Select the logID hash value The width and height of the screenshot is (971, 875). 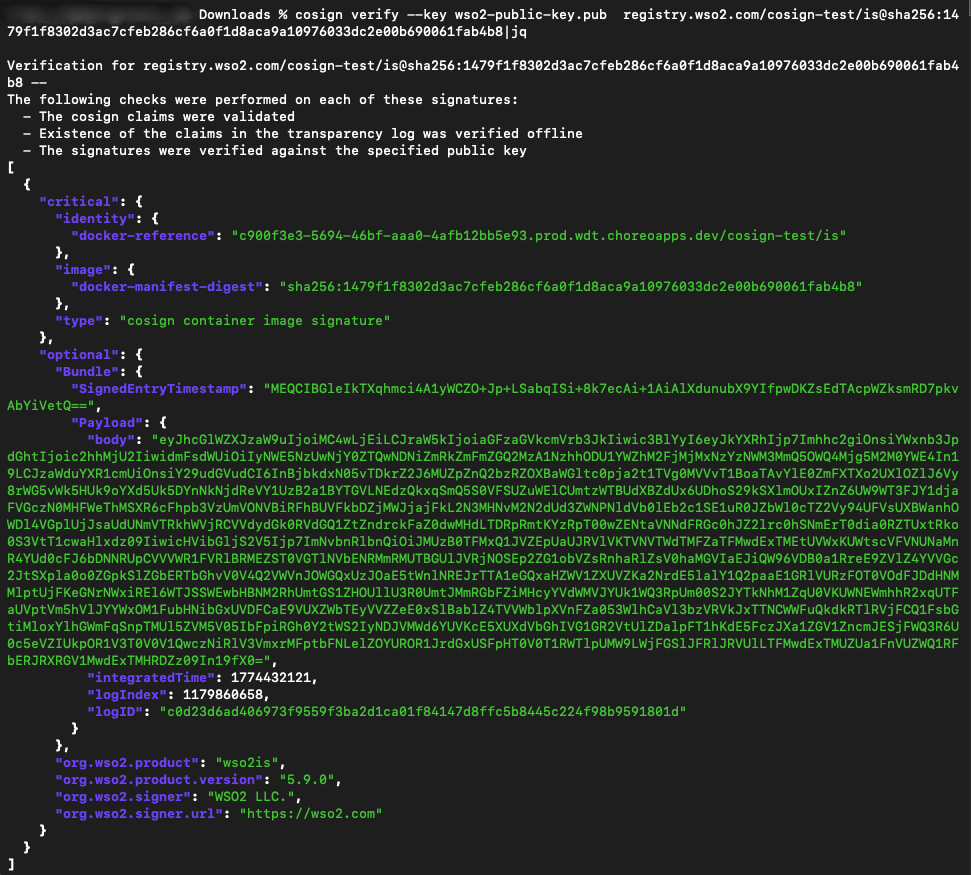point(423,712)
